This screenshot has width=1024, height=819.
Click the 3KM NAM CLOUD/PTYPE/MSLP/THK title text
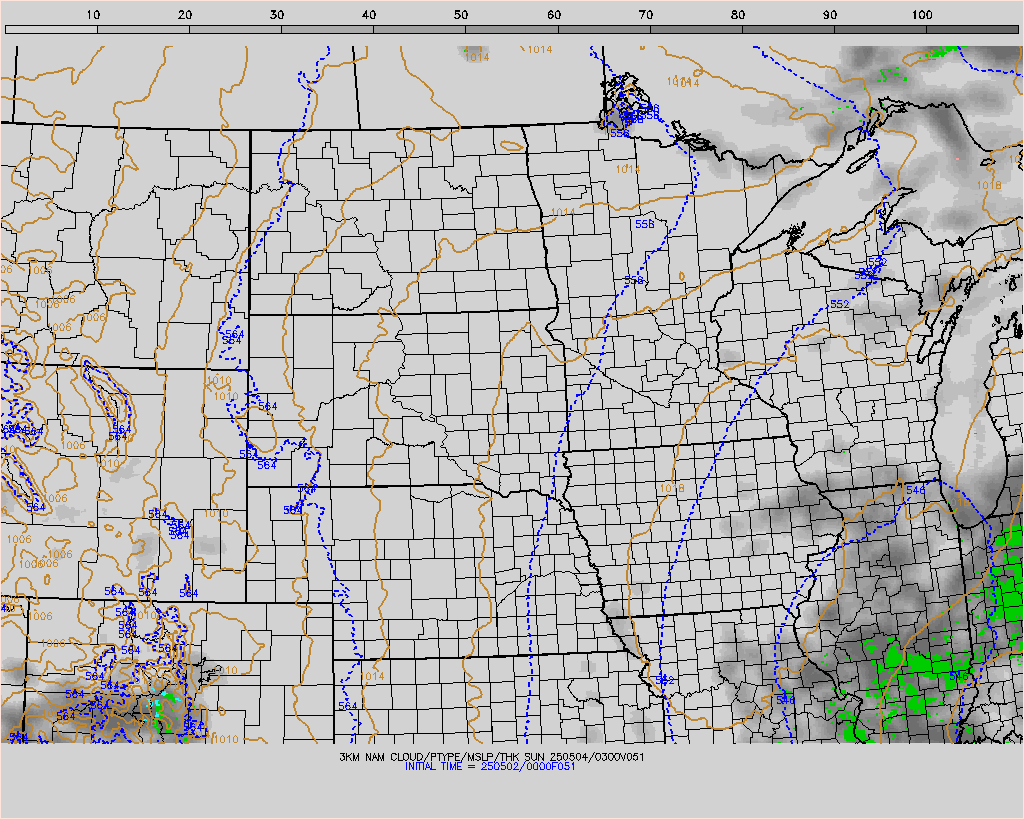pos(491,757)
